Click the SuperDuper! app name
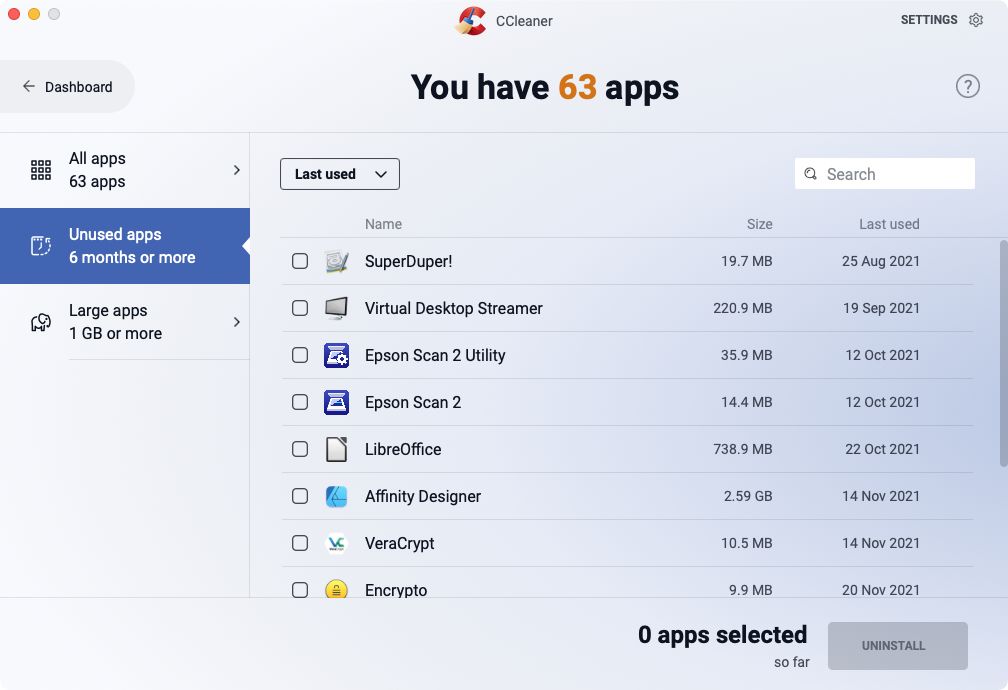 (408, 261)
